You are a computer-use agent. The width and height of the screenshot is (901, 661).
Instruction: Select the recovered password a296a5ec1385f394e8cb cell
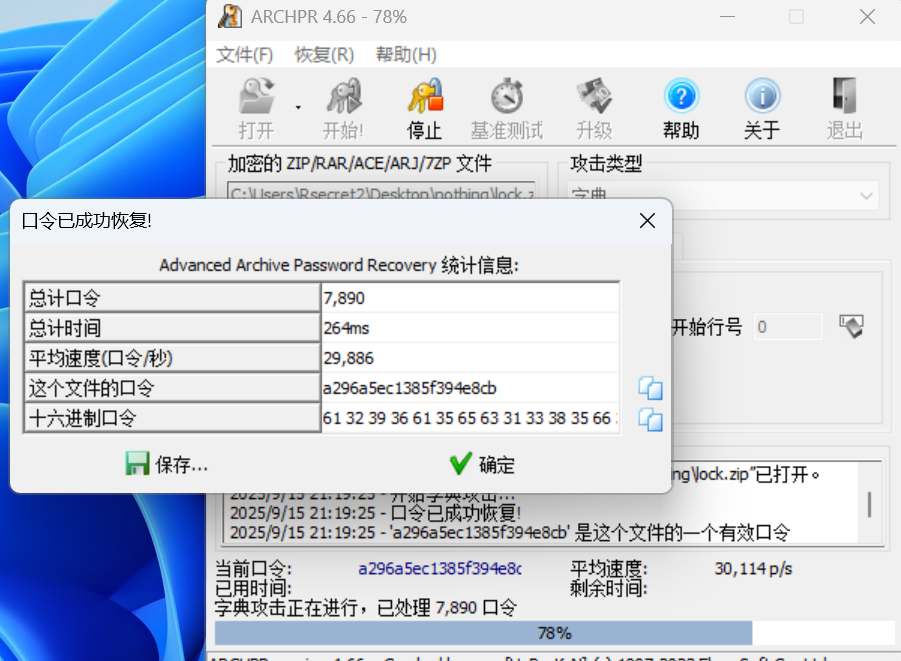(470, 388)
